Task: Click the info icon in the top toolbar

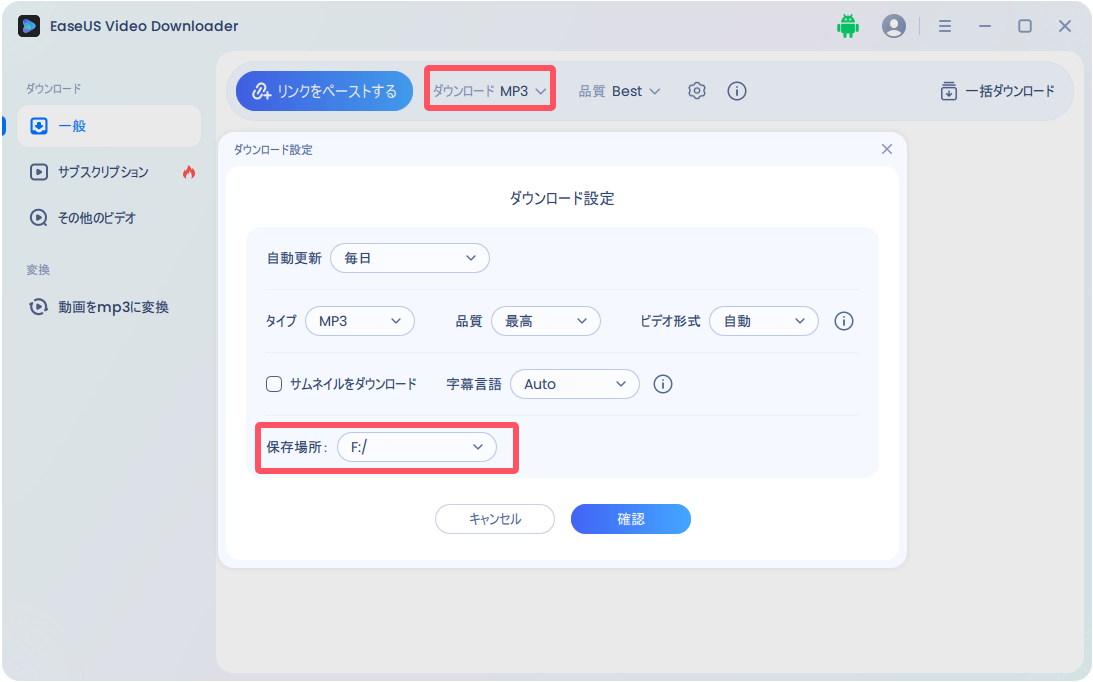Action: tap(737, 90)
